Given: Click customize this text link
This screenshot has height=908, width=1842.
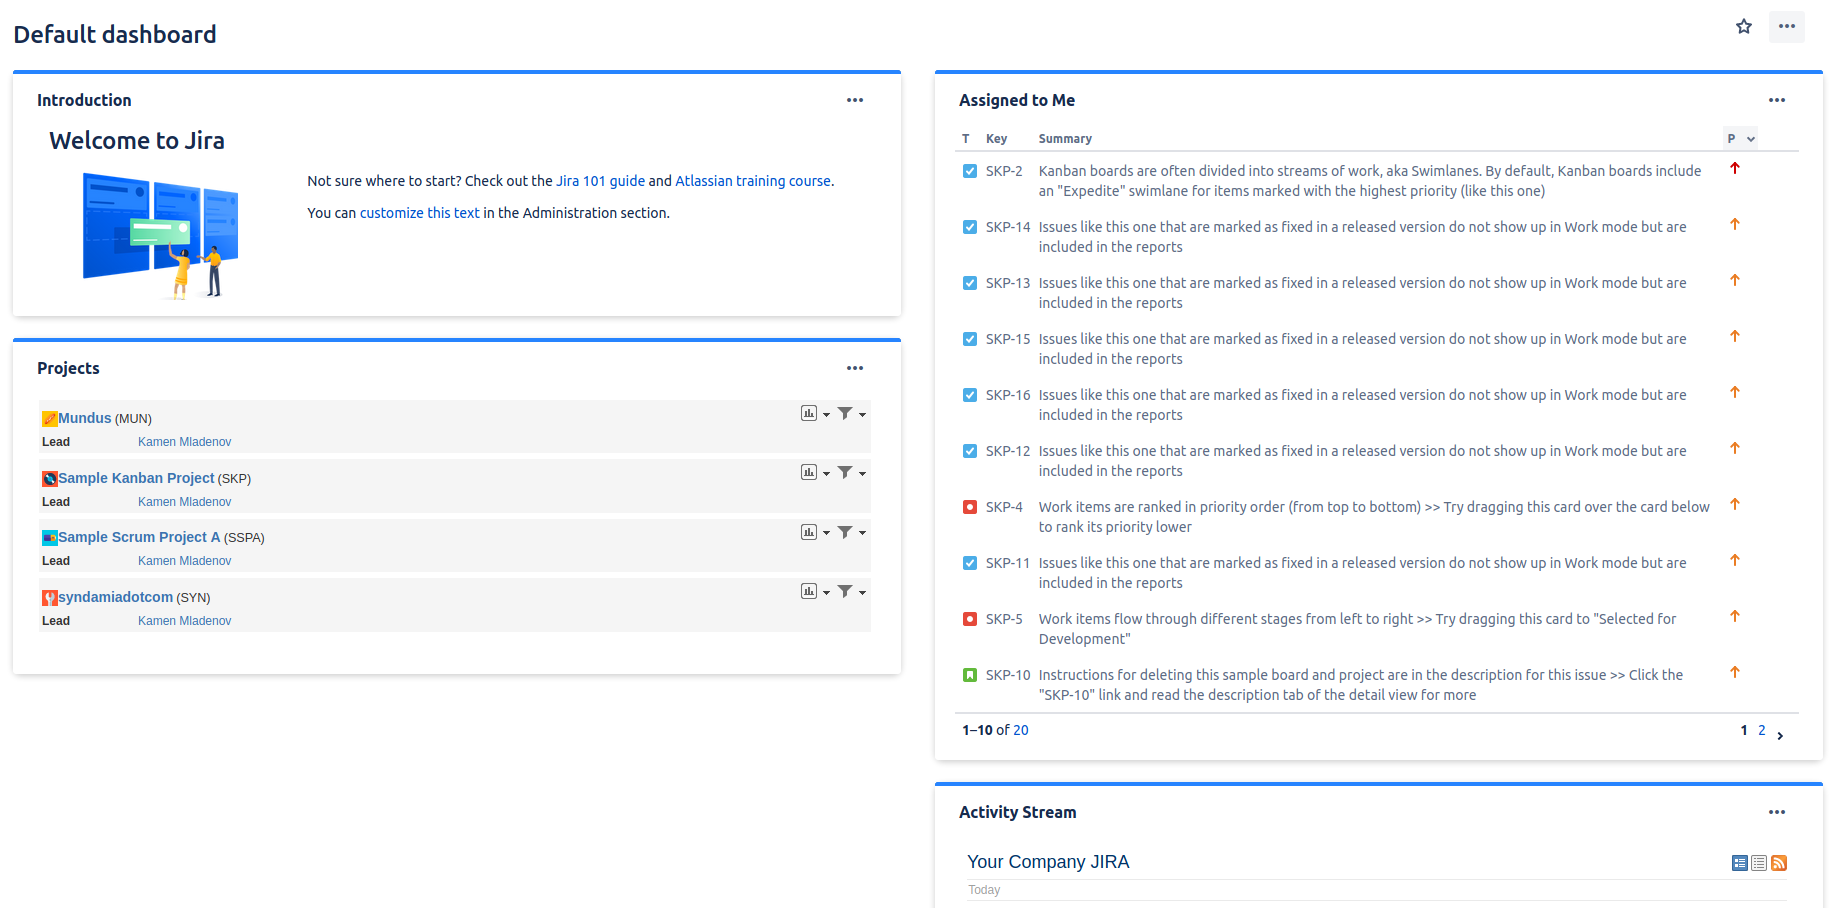Looking at the screenshot, I should click(420, 213).
